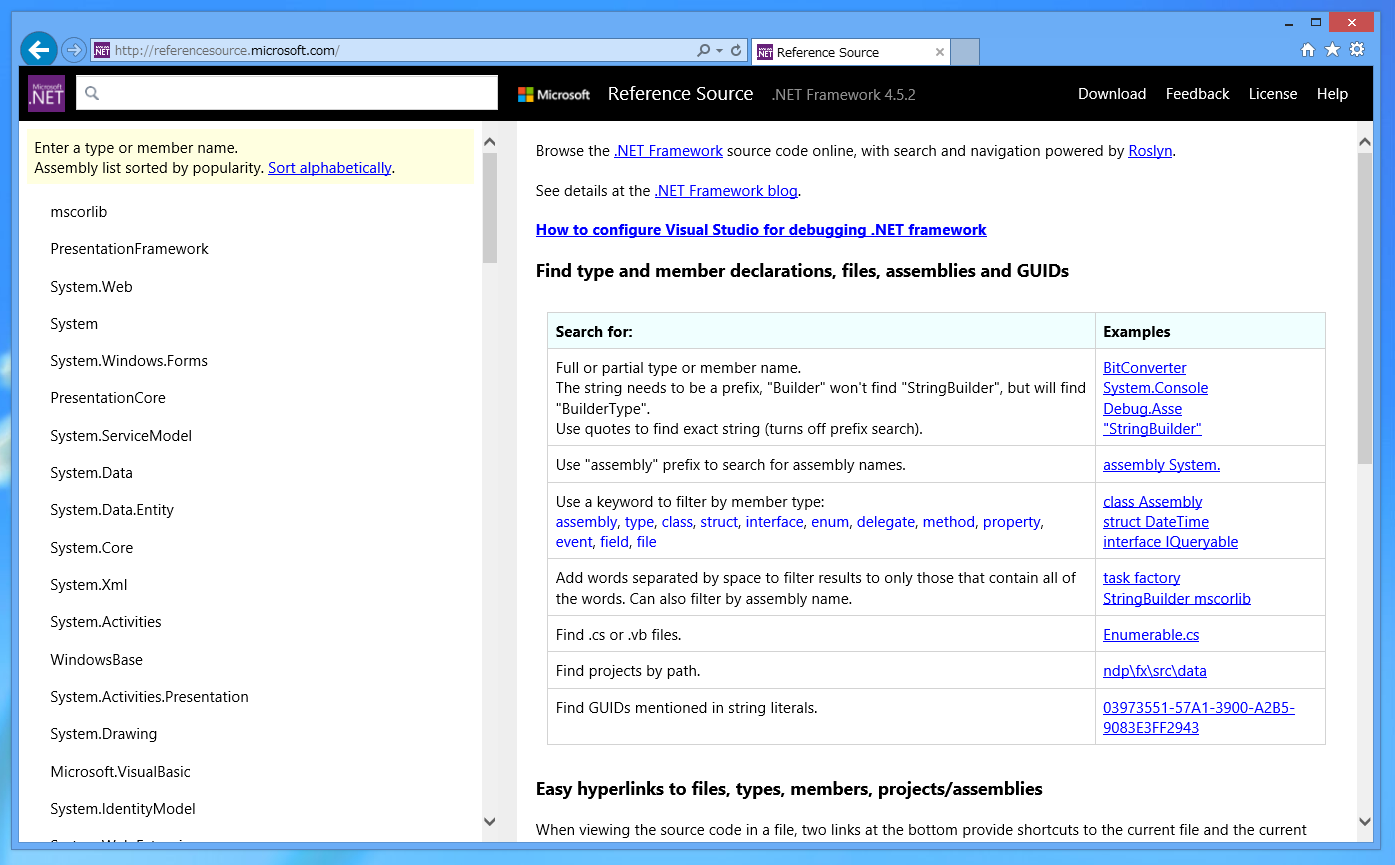Open the .NET Framework blog link
This screenshot has width=1395, height=865.
click(x=727, y=190)
